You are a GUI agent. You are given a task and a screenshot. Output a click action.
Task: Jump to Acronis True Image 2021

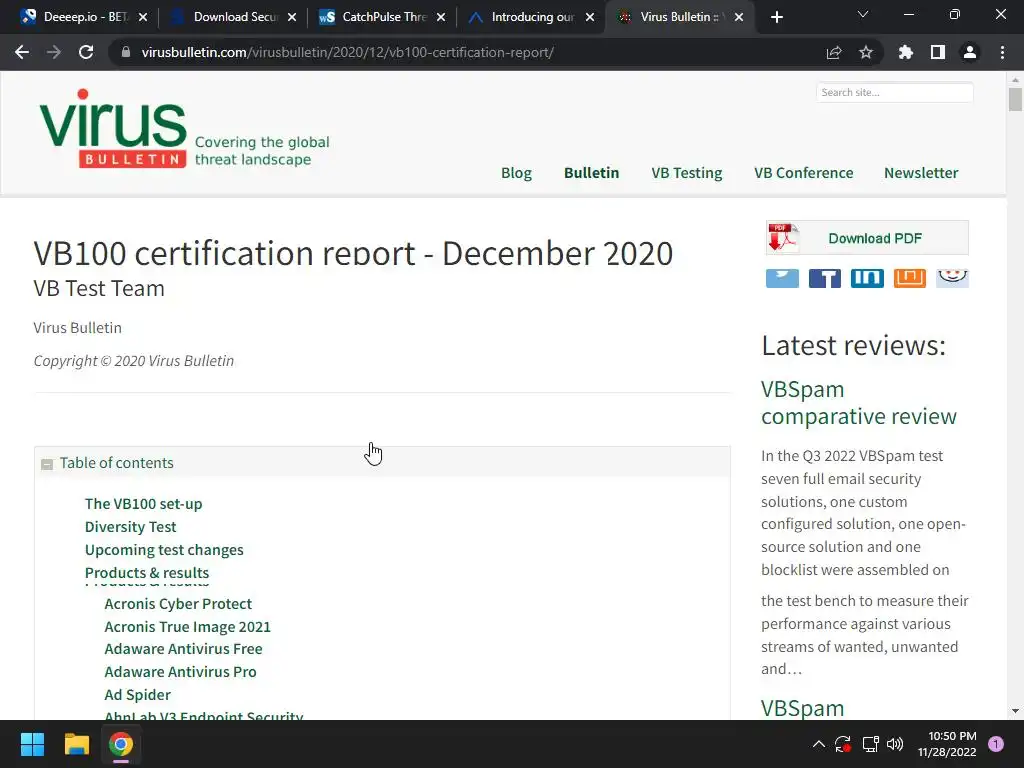187,627
